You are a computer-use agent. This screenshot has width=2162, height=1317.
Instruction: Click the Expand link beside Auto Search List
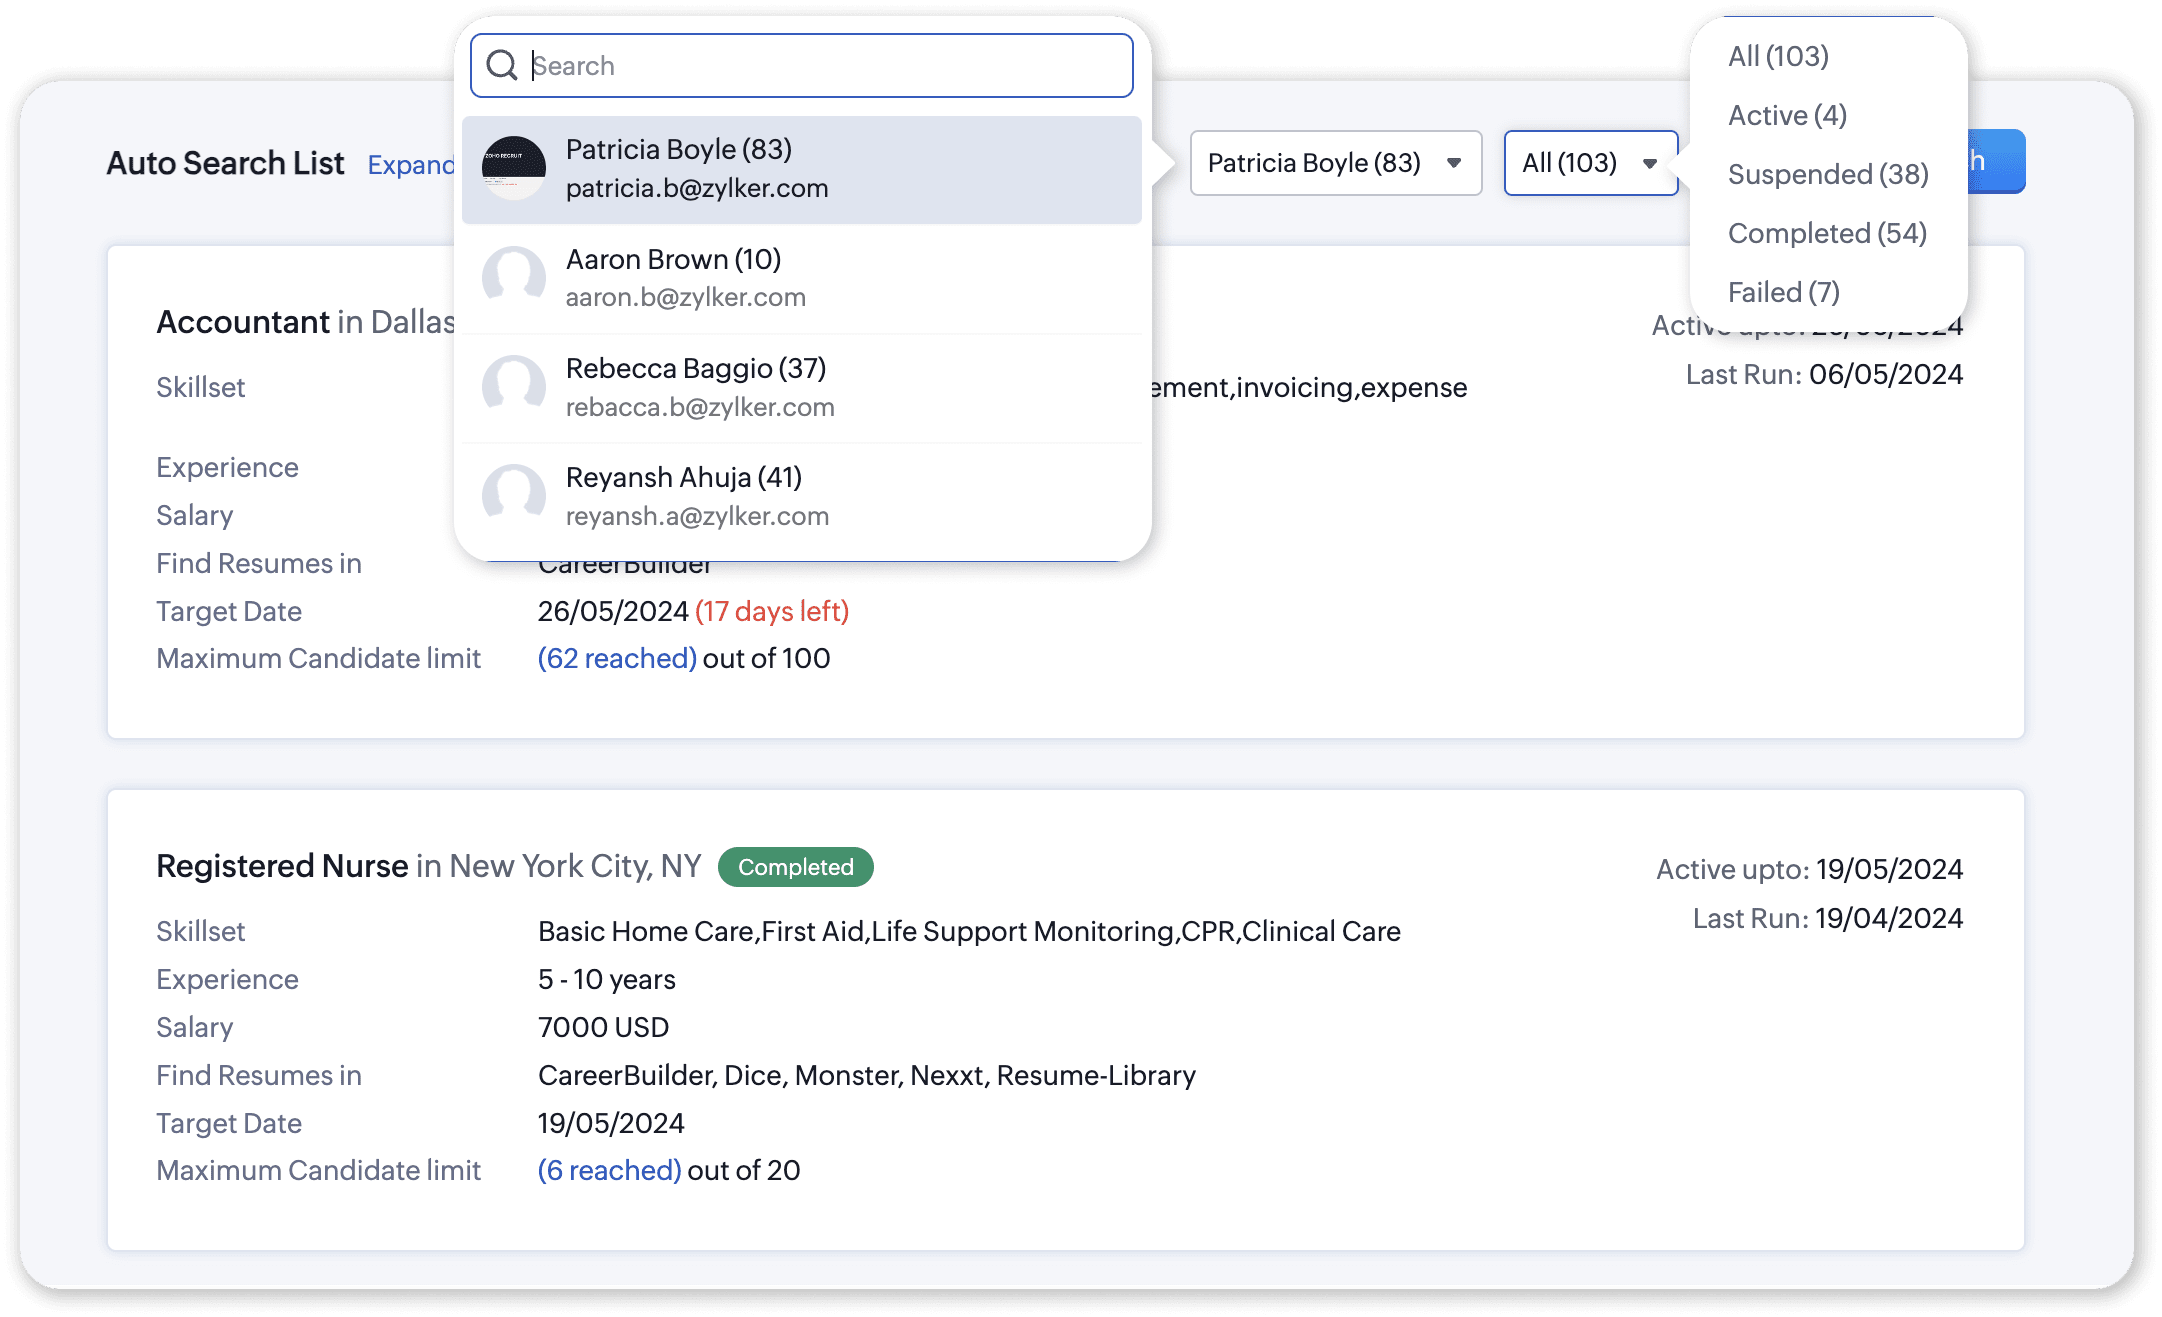click(410, 165)
